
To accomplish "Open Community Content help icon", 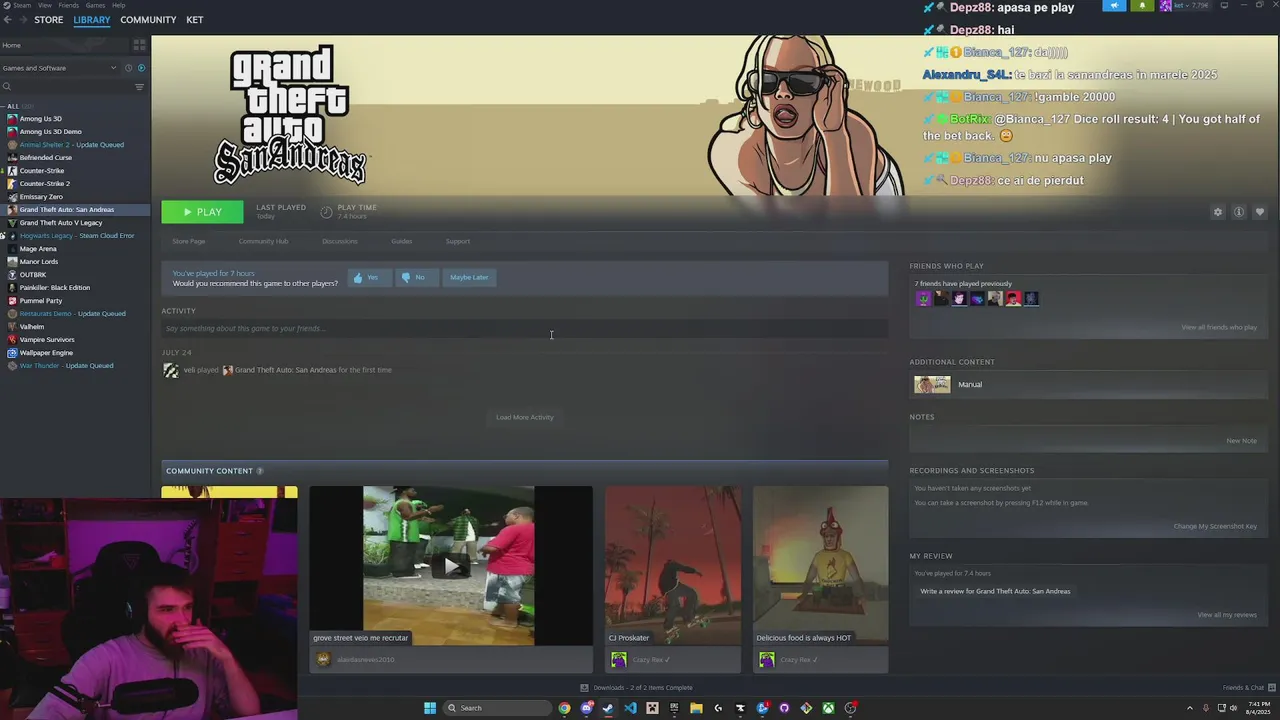I will coord(260,471).
